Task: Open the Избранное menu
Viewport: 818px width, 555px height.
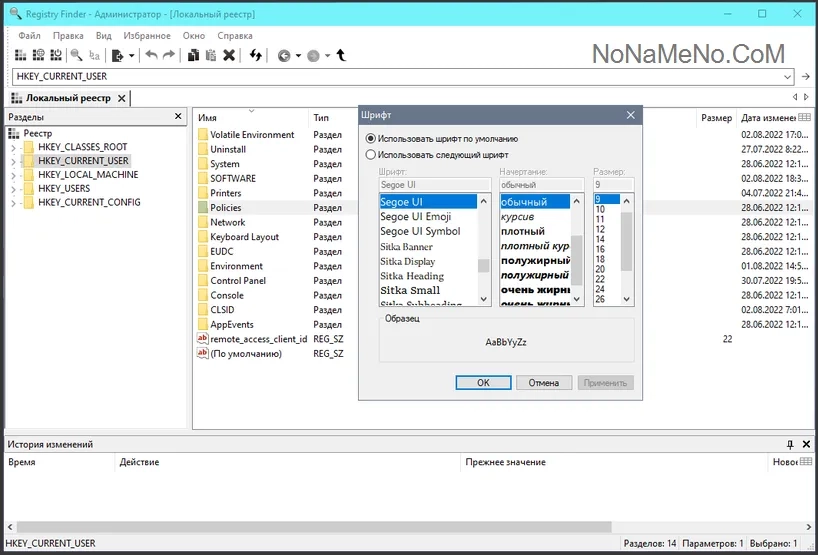Action: [147, 35]
